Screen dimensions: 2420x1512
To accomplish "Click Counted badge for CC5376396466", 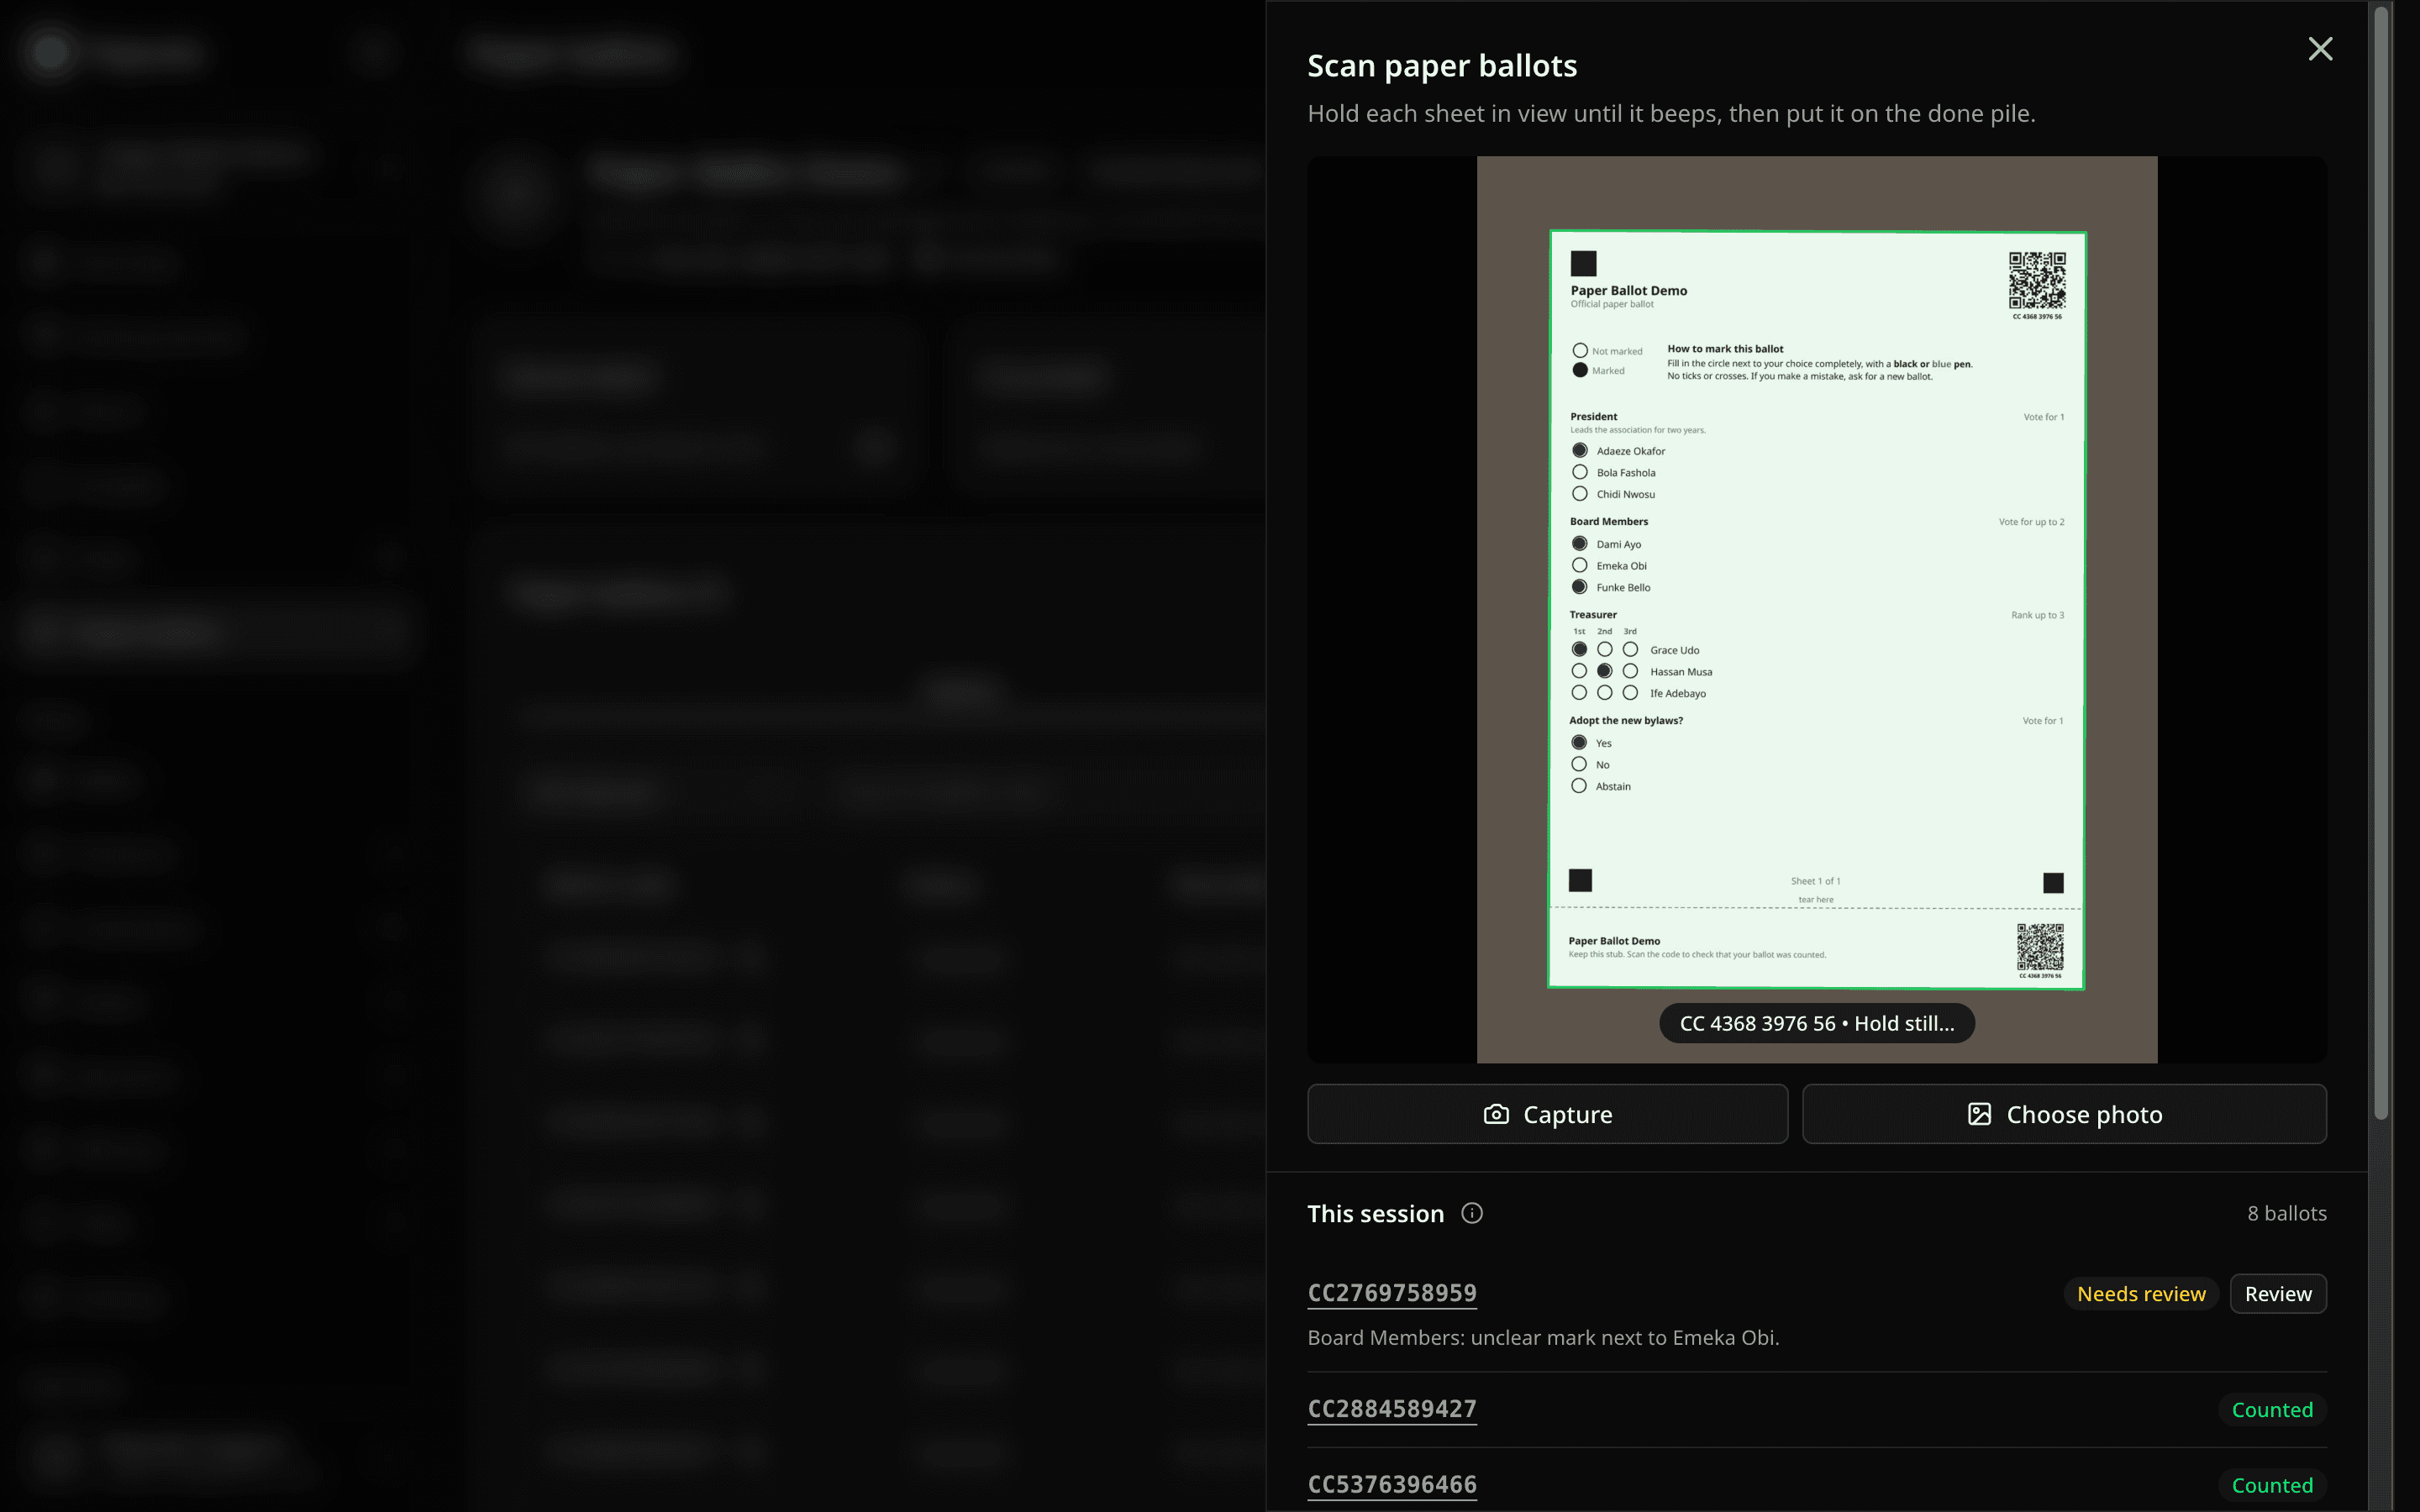I will click(x=2272, y=1485).
